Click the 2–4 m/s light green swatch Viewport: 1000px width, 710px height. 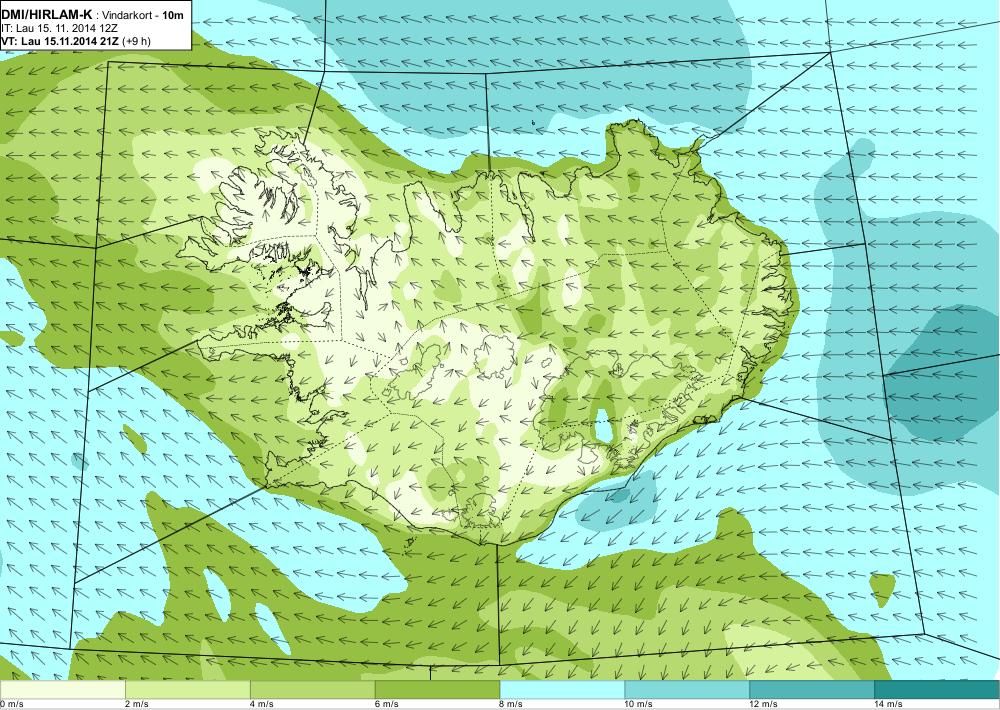coord(188,690)
